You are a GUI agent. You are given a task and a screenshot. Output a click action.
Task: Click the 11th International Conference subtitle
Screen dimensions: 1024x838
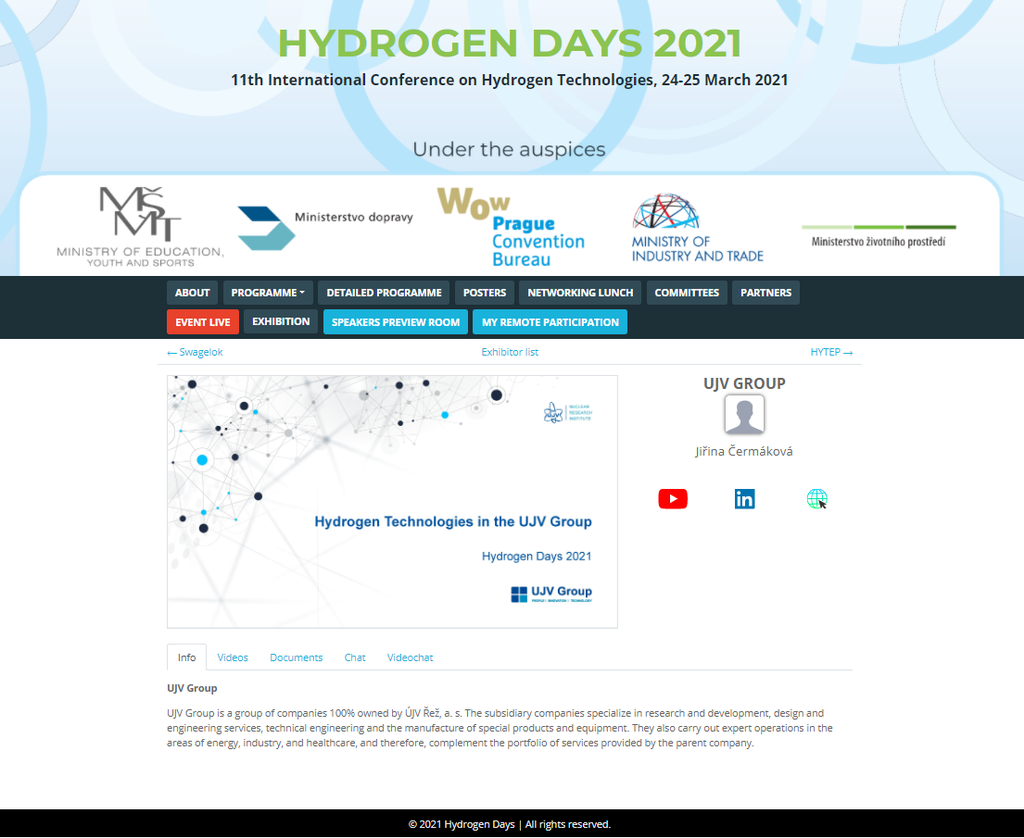coord(509,80)
